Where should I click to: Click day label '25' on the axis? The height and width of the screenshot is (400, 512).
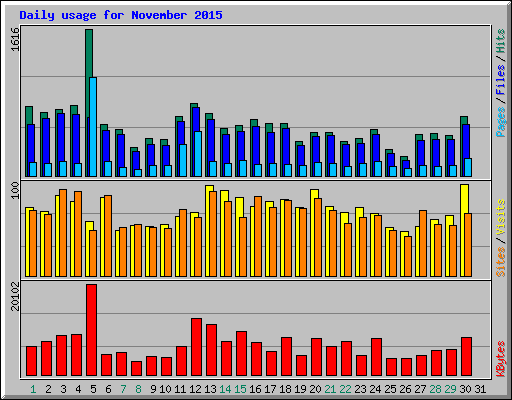pos(390,389)
